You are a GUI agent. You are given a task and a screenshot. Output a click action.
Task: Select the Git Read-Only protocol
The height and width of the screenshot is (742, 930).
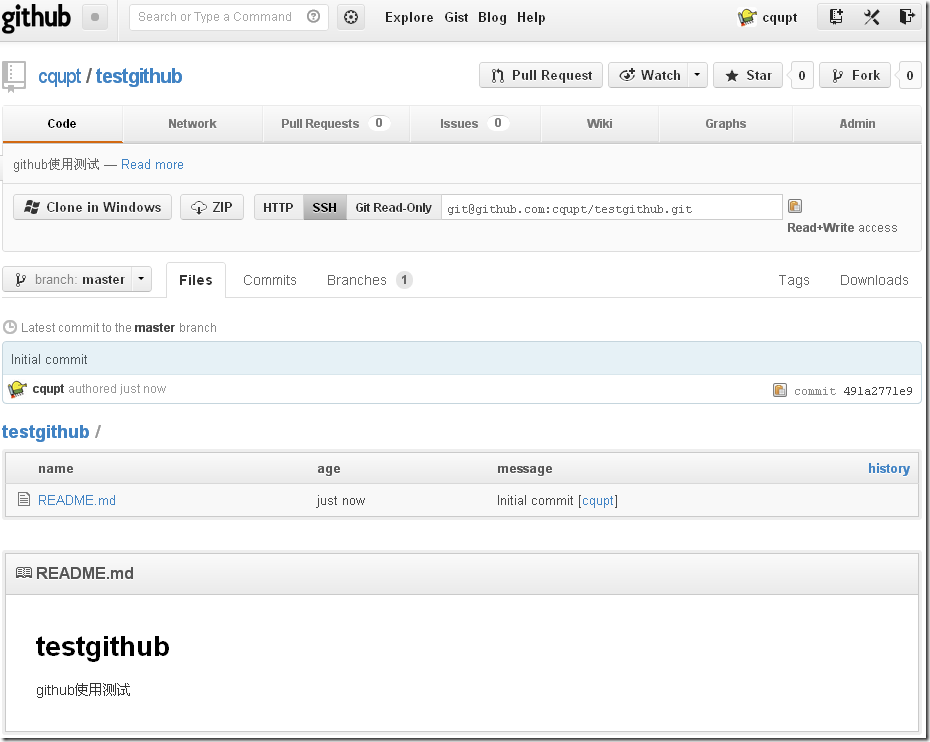[393, 208]
